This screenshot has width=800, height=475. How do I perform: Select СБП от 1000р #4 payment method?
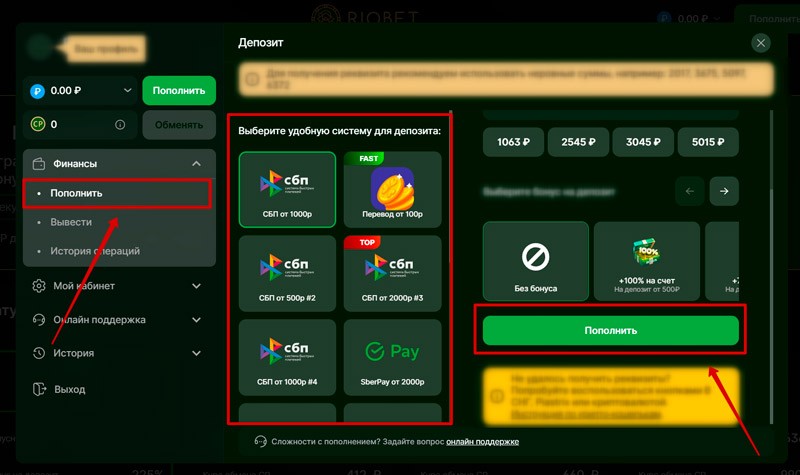287,357
